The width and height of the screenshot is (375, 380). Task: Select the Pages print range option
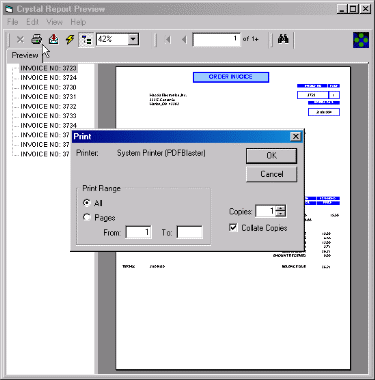87,217
